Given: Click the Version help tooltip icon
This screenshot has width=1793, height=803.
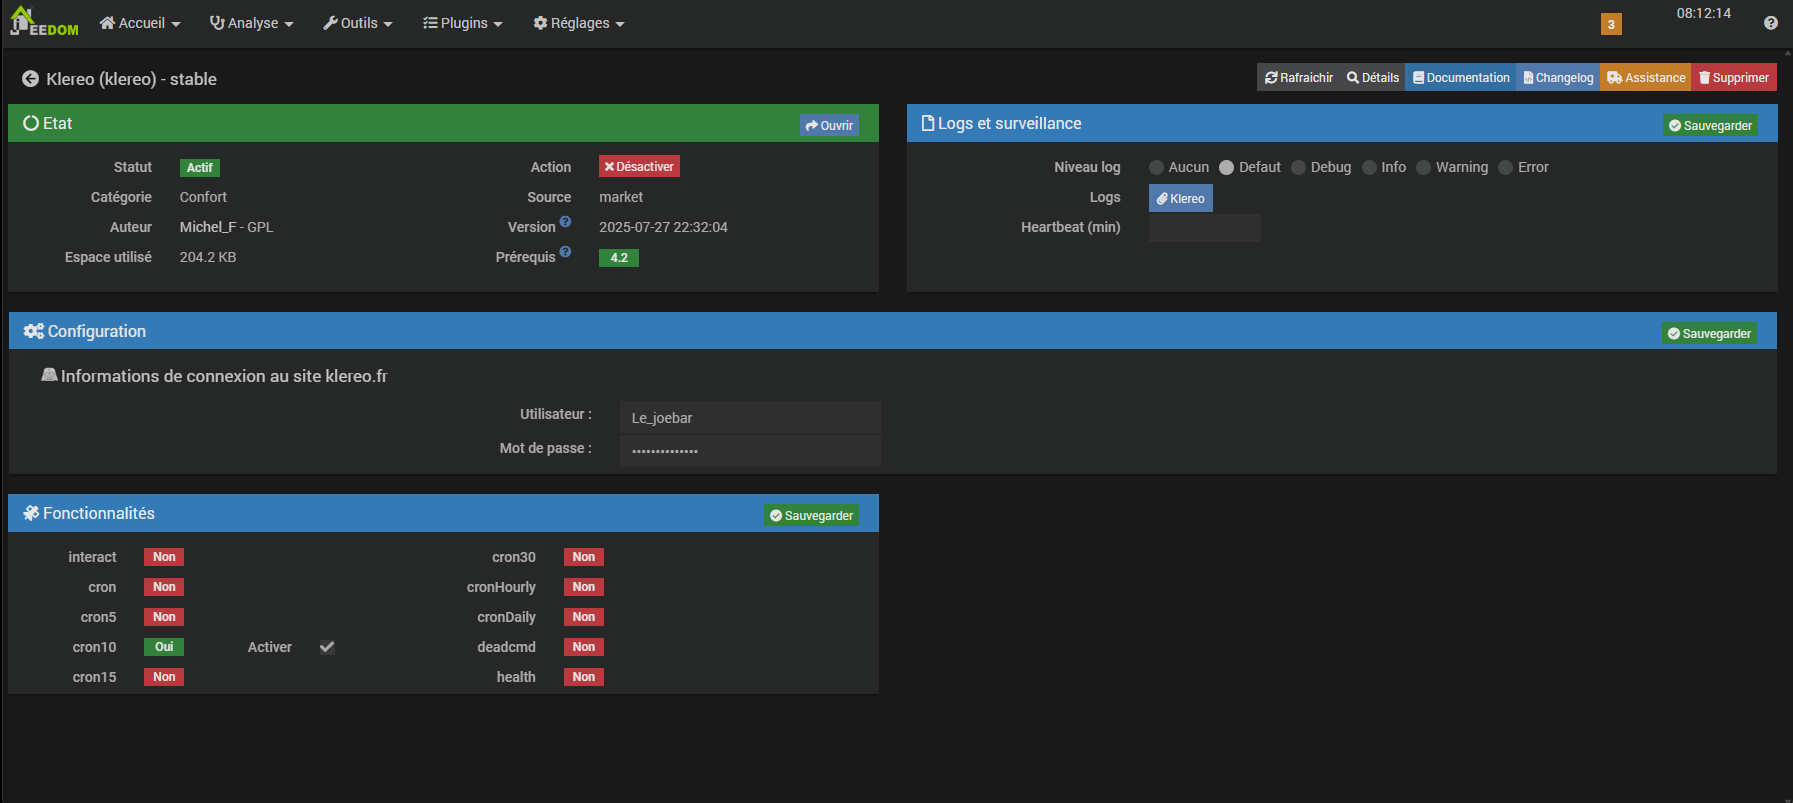Looking at the screenshot, I should [x=565, y=222].
